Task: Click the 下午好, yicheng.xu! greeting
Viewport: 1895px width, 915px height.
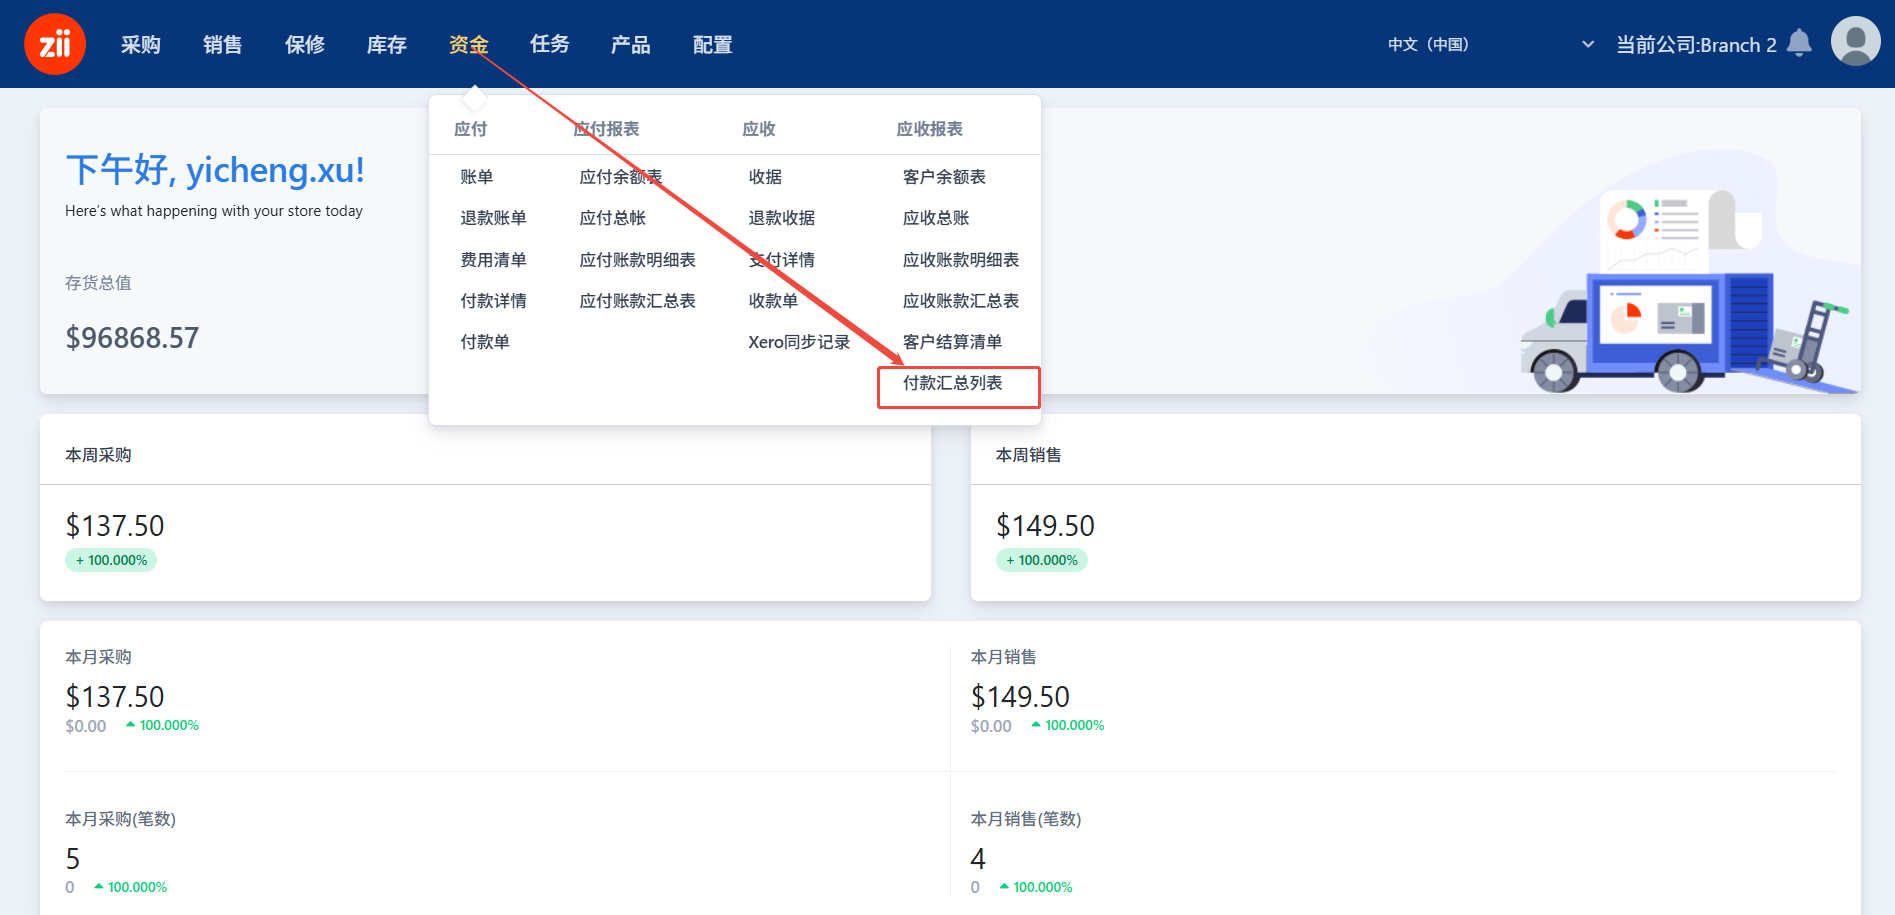Action: pyautogui.click(x=215, y=170)
